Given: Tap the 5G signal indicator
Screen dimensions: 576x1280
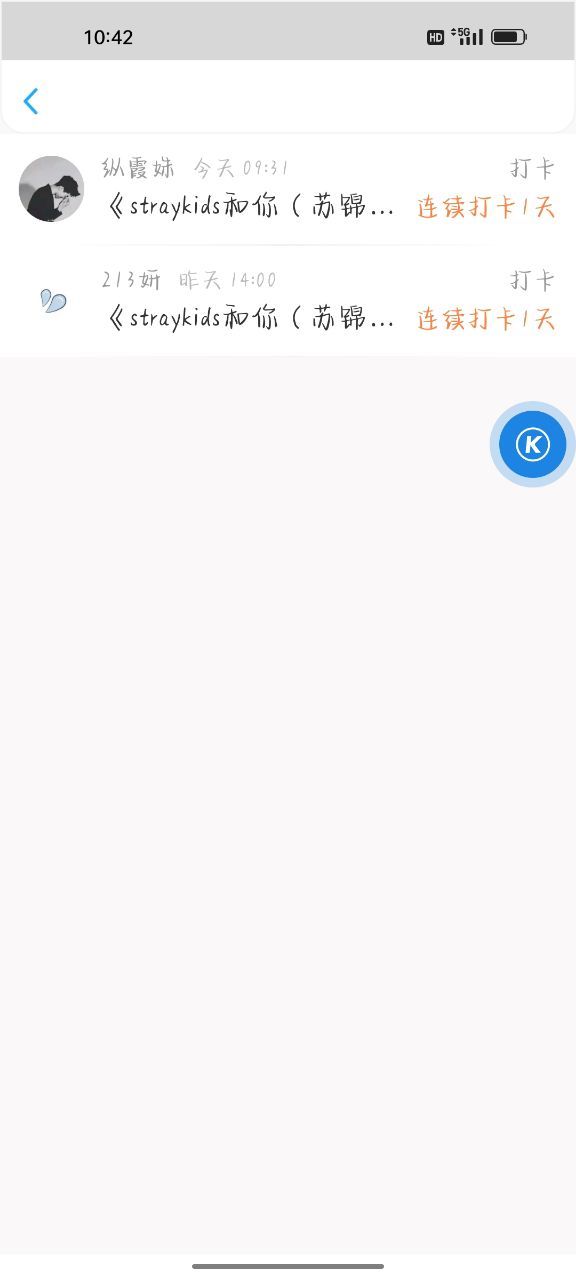Looking at the screenshot, I should pos(467,36).
